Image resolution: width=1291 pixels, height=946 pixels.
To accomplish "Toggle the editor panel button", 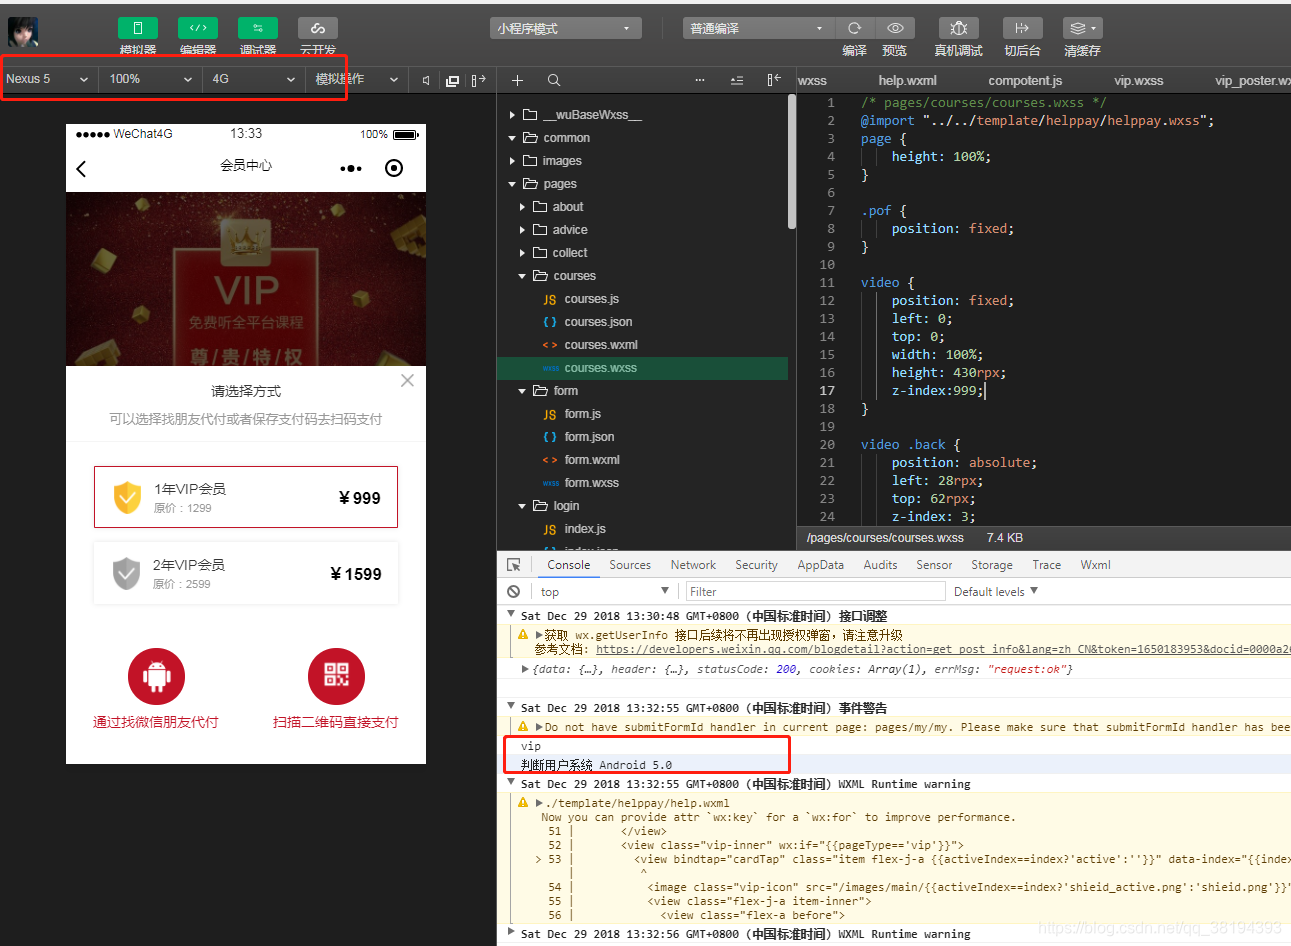I will coord(198,28).
